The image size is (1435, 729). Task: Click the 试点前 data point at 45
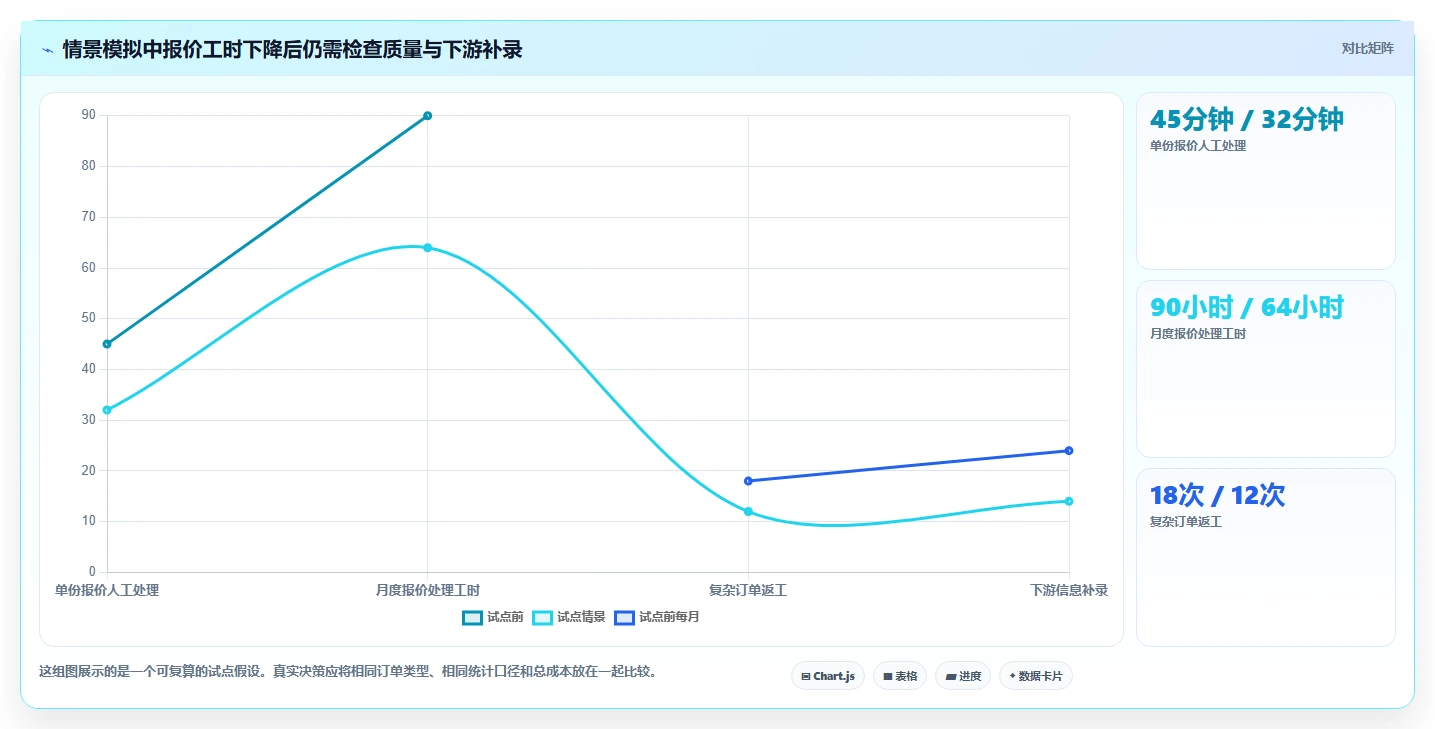(107, 344)
